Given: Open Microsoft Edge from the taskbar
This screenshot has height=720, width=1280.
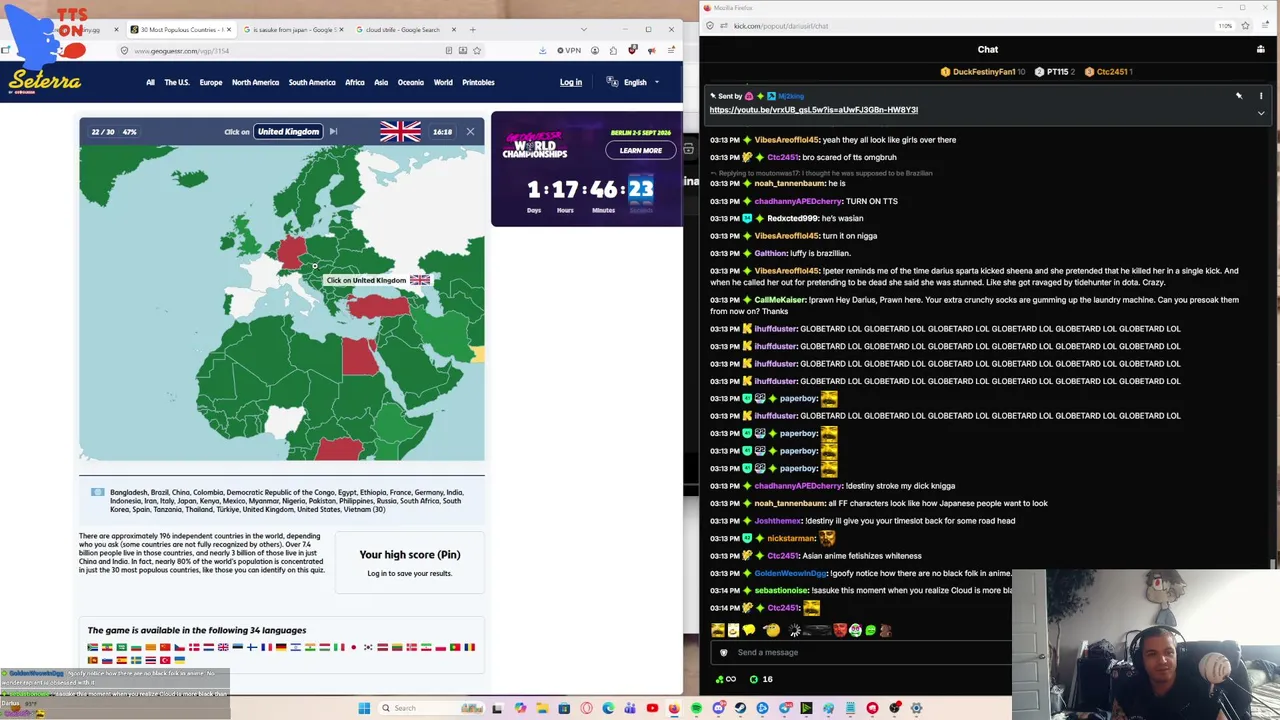Looking at the screenshot, I should [608, 708].
